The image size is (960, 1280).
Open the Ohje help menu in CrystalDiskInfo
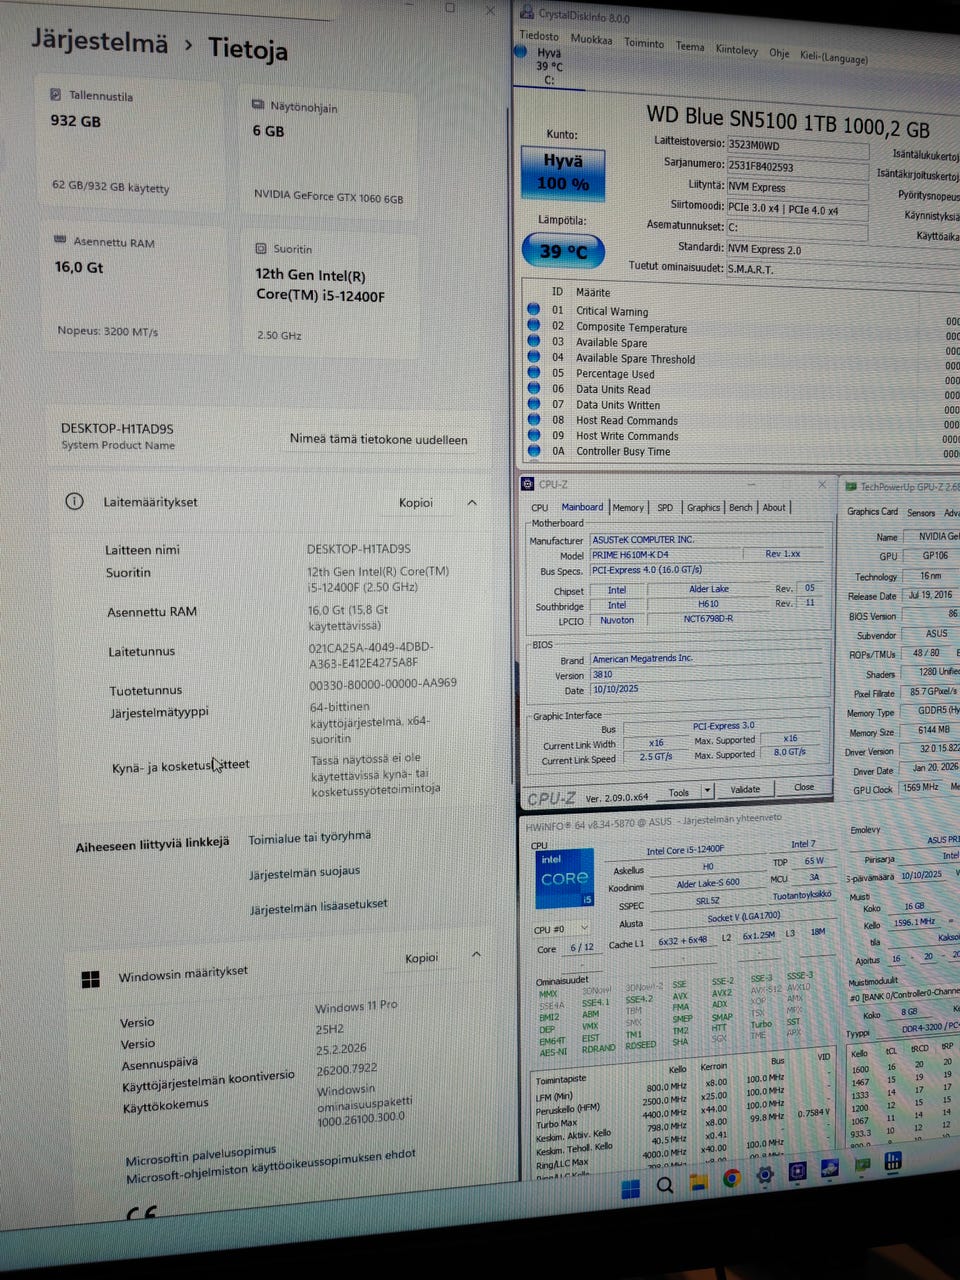pos(779,53)
